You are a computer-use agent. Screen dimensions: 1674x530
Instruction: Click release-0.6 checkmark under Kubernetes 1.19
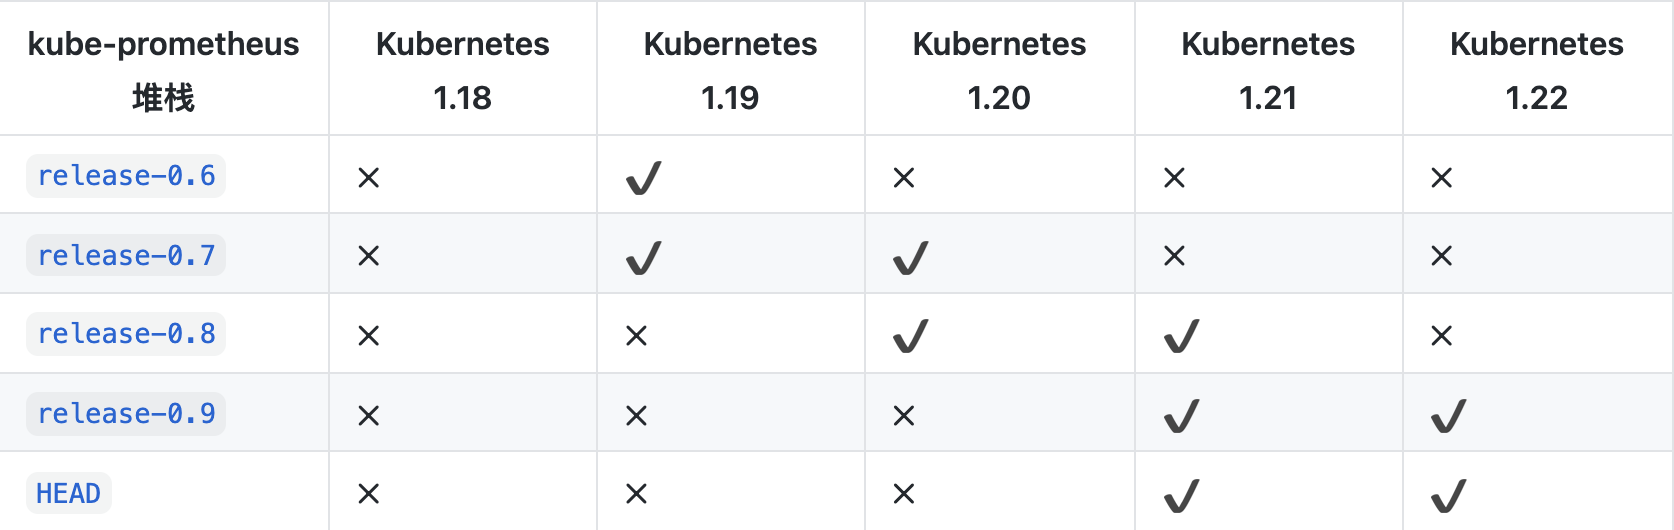pyautogui.click(x=643, y=179)
